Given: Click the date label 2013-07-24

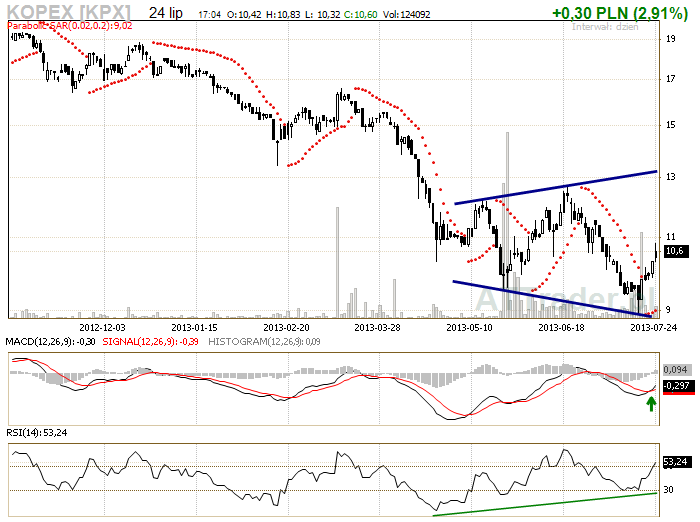Looking at the screenshot, I should (653, 327).
